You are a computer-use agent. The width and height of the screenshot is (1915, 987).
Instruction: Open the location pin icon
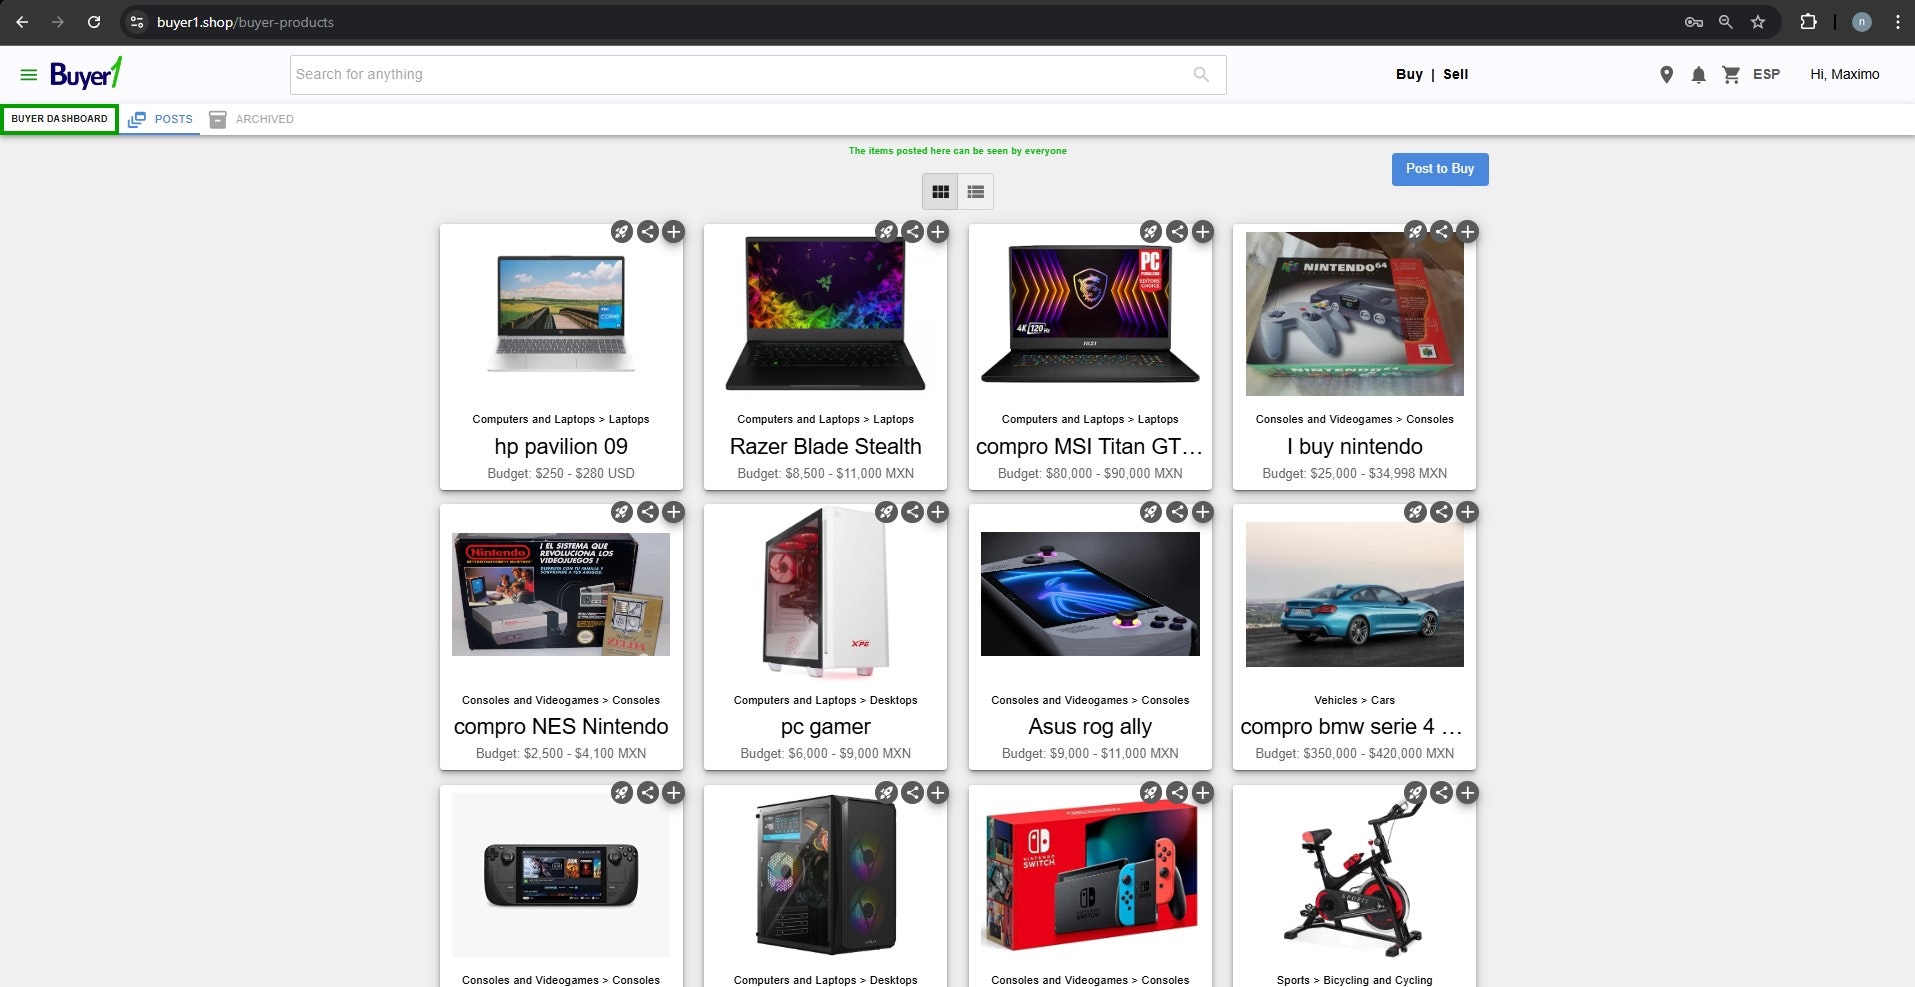point(1666,75)
